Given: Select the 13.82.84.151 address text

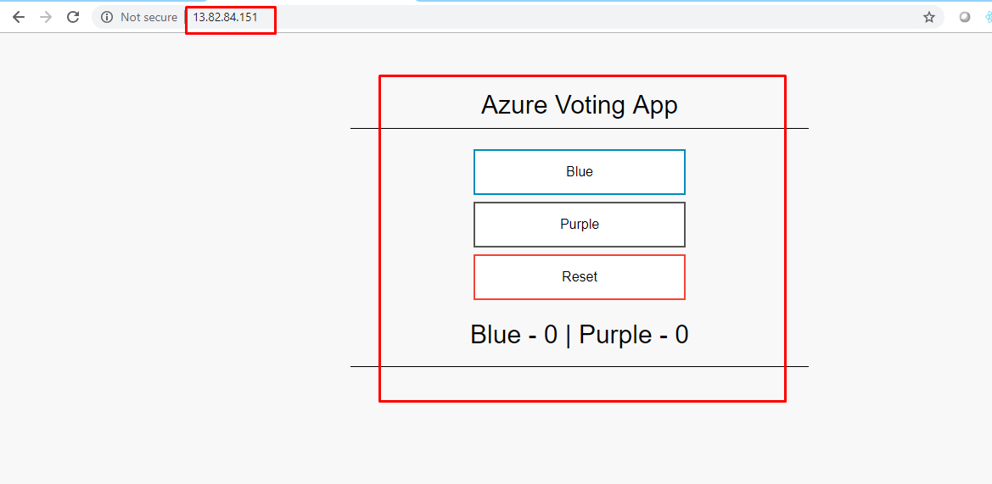Looking at the screenshot, I should pyautogui.click(x=225, y=18).
